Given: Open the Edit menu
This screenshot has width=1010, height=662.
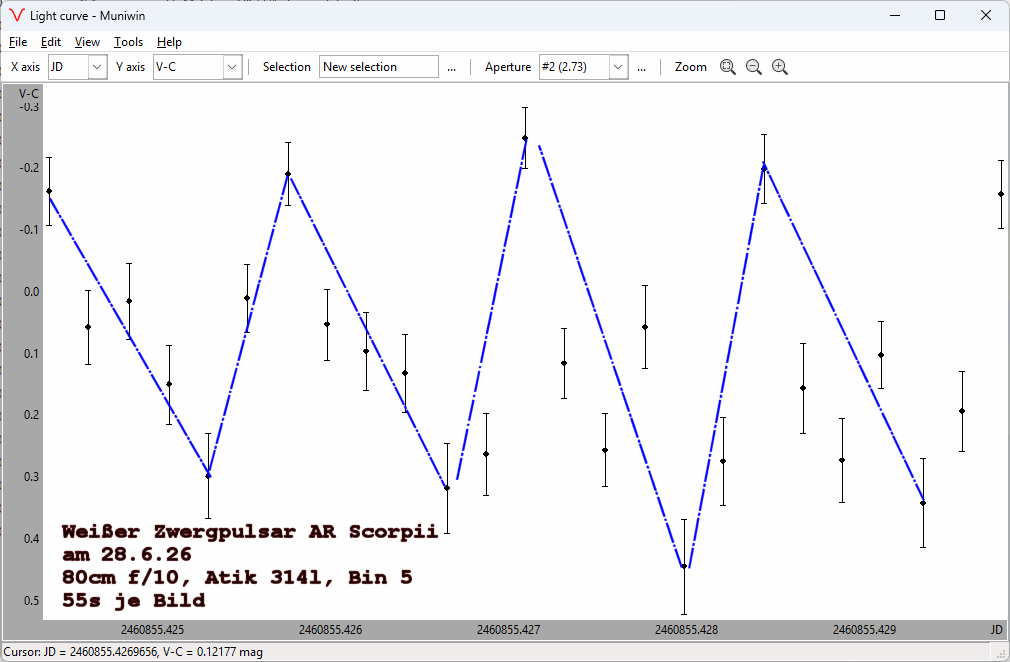Looking at the screenshot, I should pos(51,42).
